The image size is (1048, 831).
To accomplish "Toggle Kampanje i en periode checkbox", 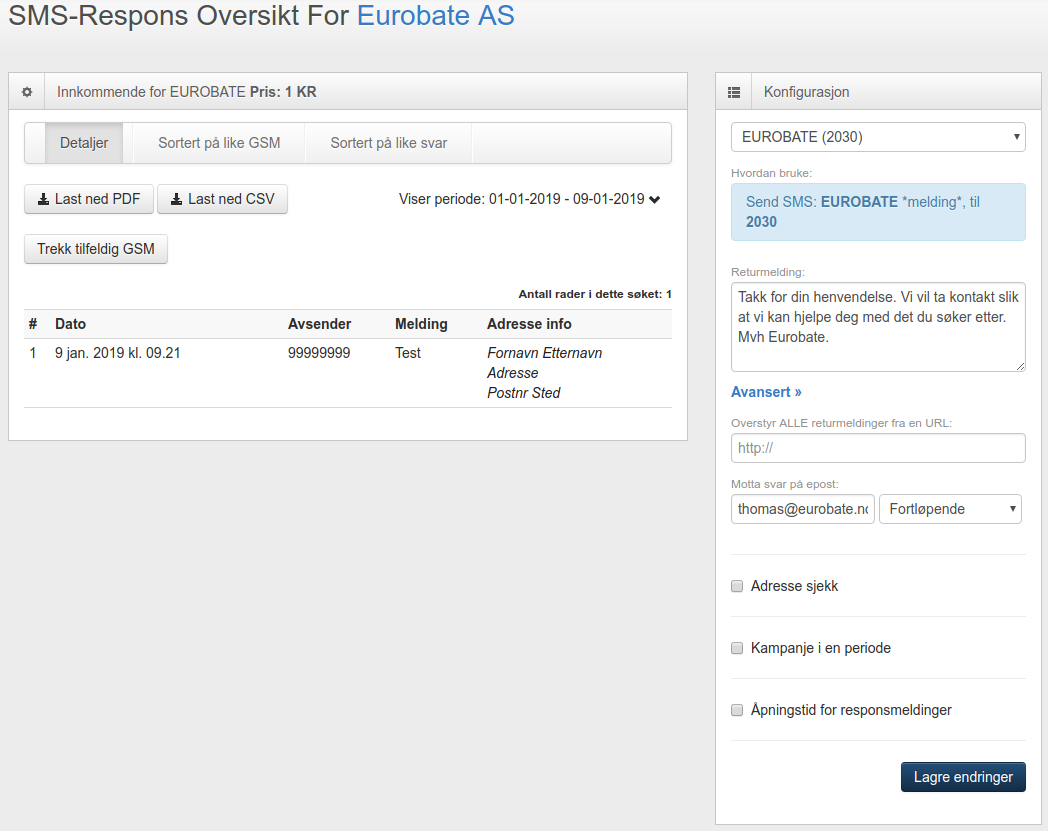I will pyautogui.click(x=737, y=648).
